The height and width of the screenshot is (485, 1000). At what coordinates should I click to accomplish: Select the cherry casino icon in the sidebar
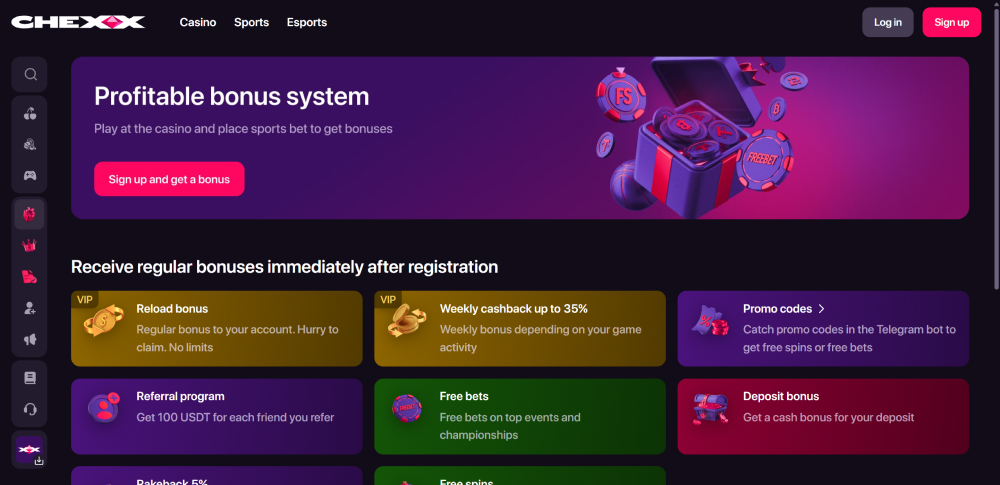(29, 114)
